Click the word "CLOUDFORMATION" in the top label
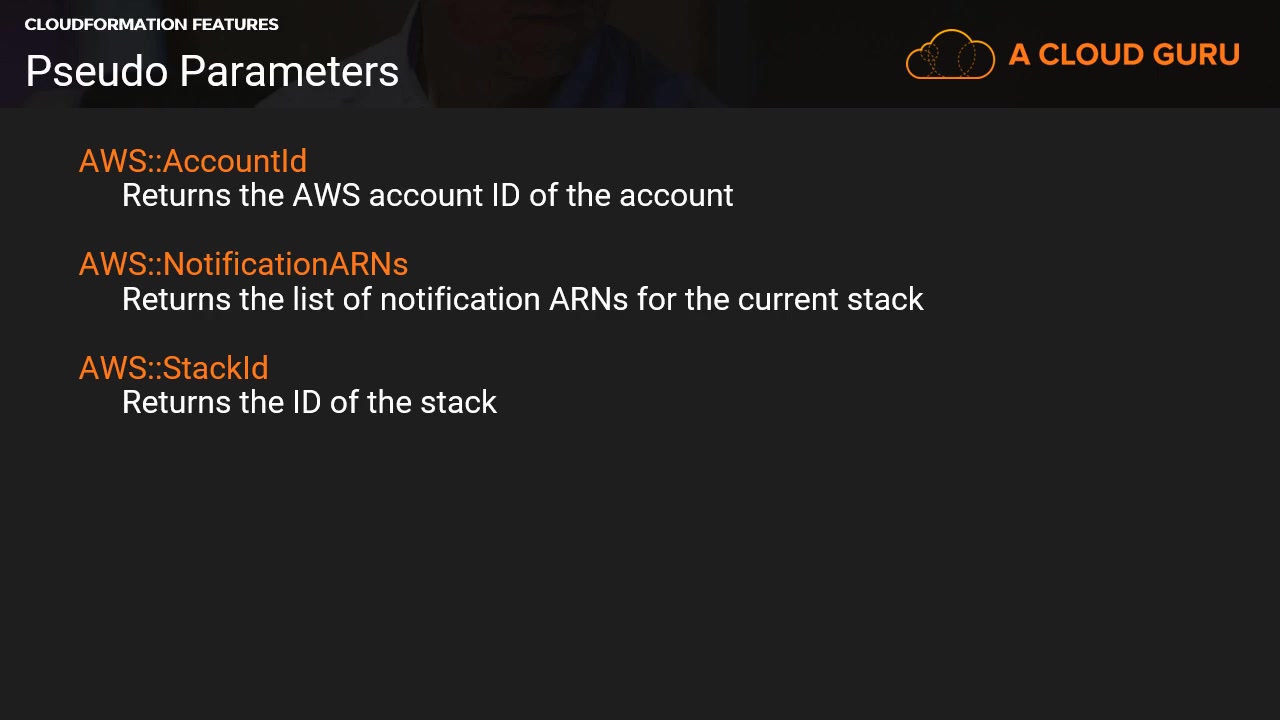 (x=108, y=24)
